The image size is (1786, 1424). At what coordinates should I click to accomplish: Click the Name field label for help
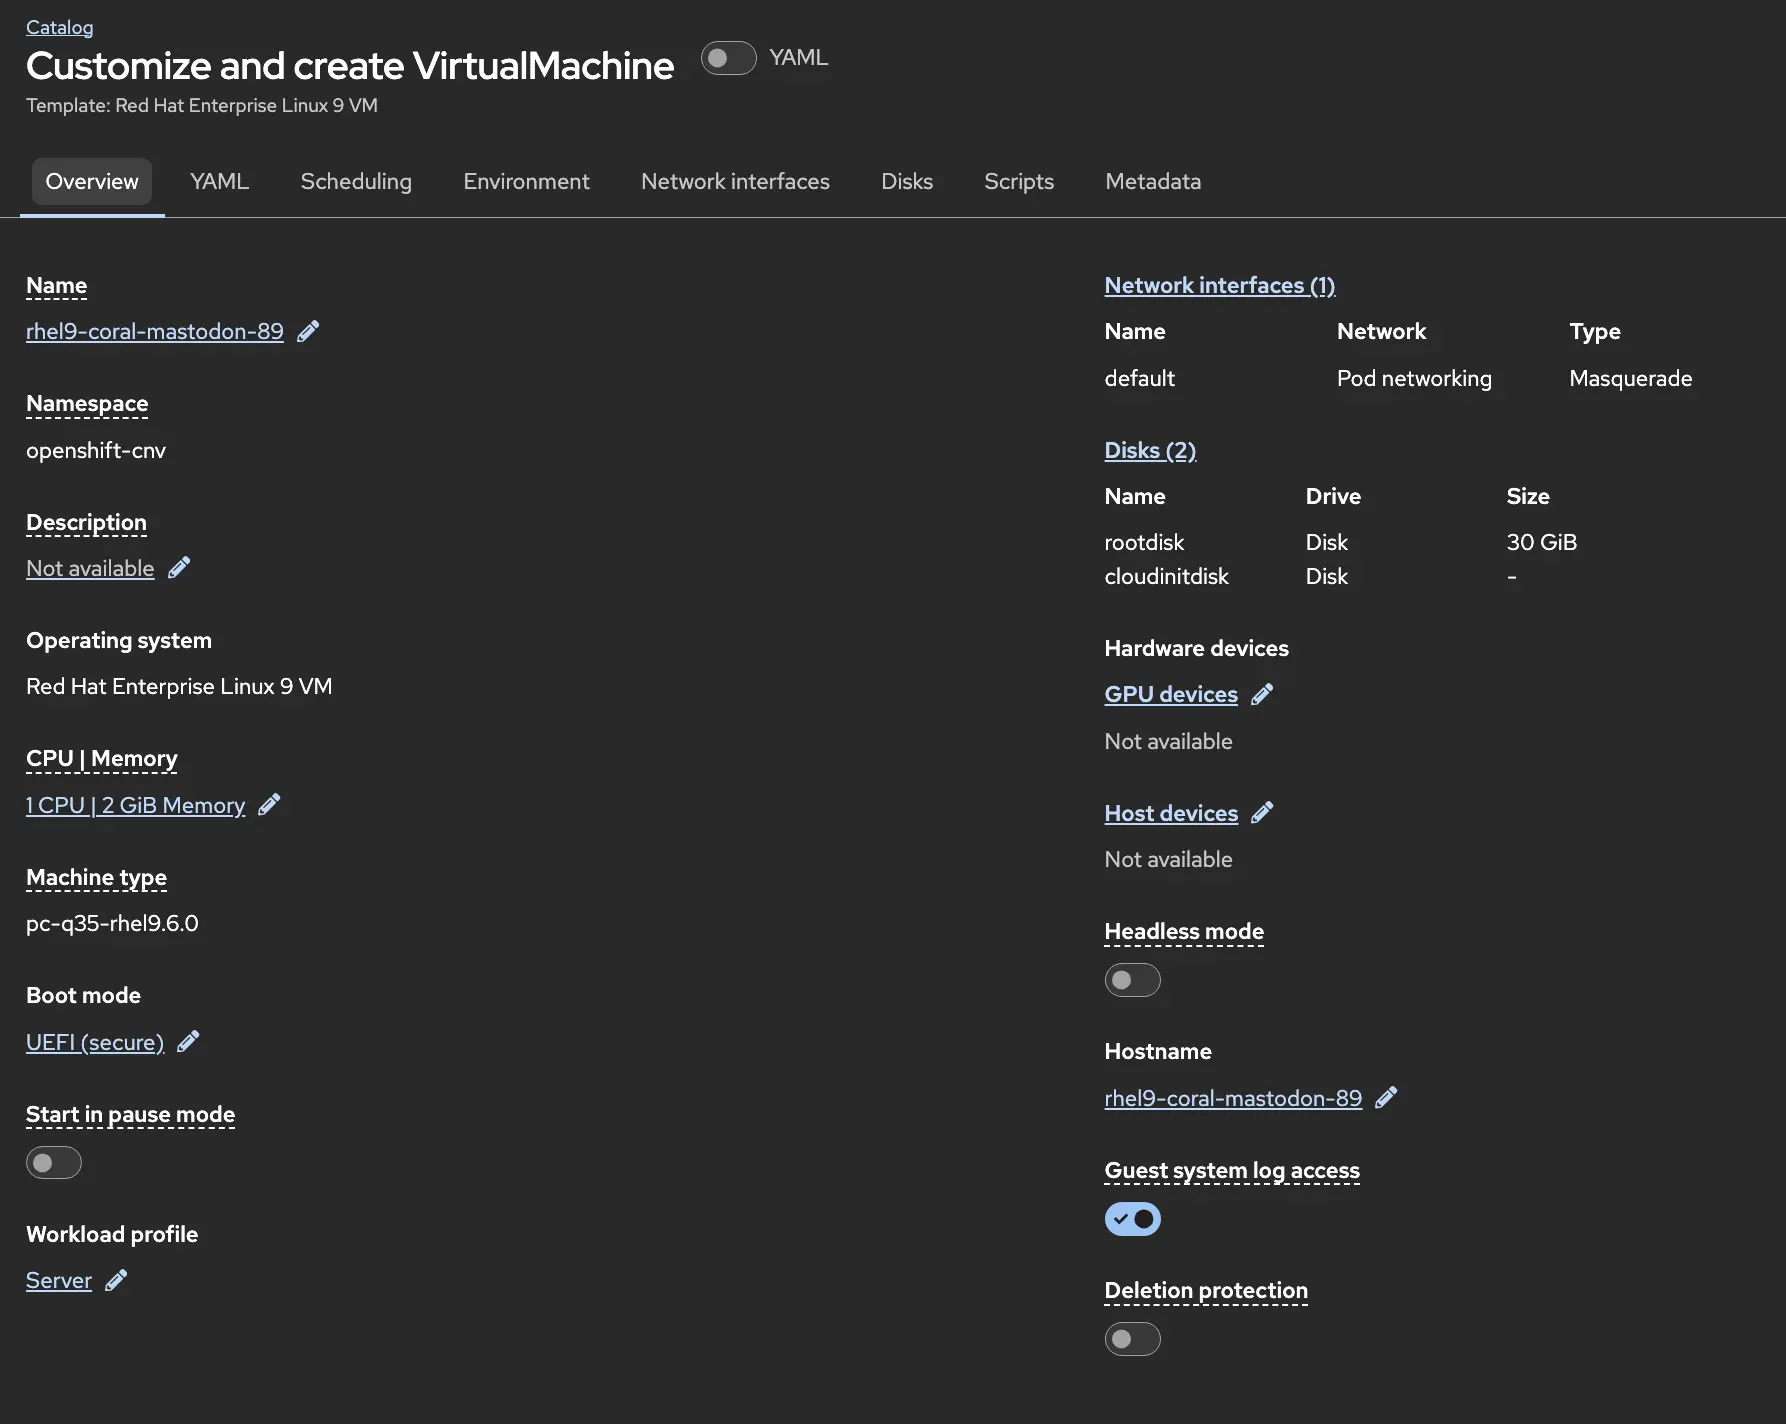pyautogui.click(x=57, y=285)
